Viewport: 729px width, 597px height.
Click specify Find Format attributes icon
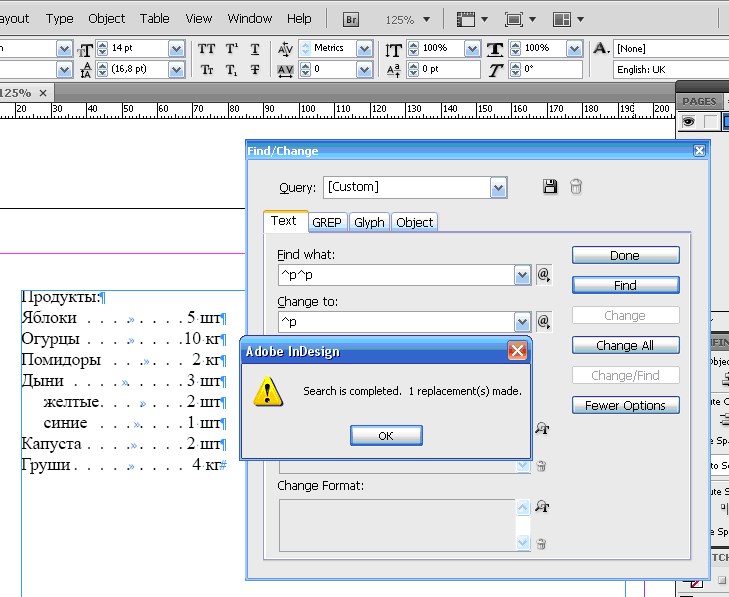542,428
